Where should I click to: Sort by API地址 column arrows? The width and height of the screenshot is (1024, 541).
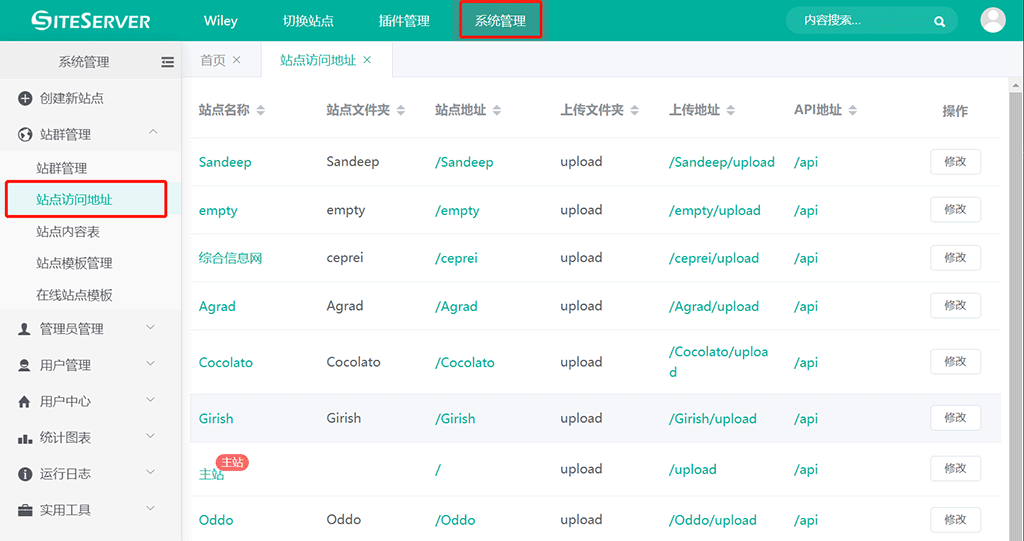(x=853, y=110)
